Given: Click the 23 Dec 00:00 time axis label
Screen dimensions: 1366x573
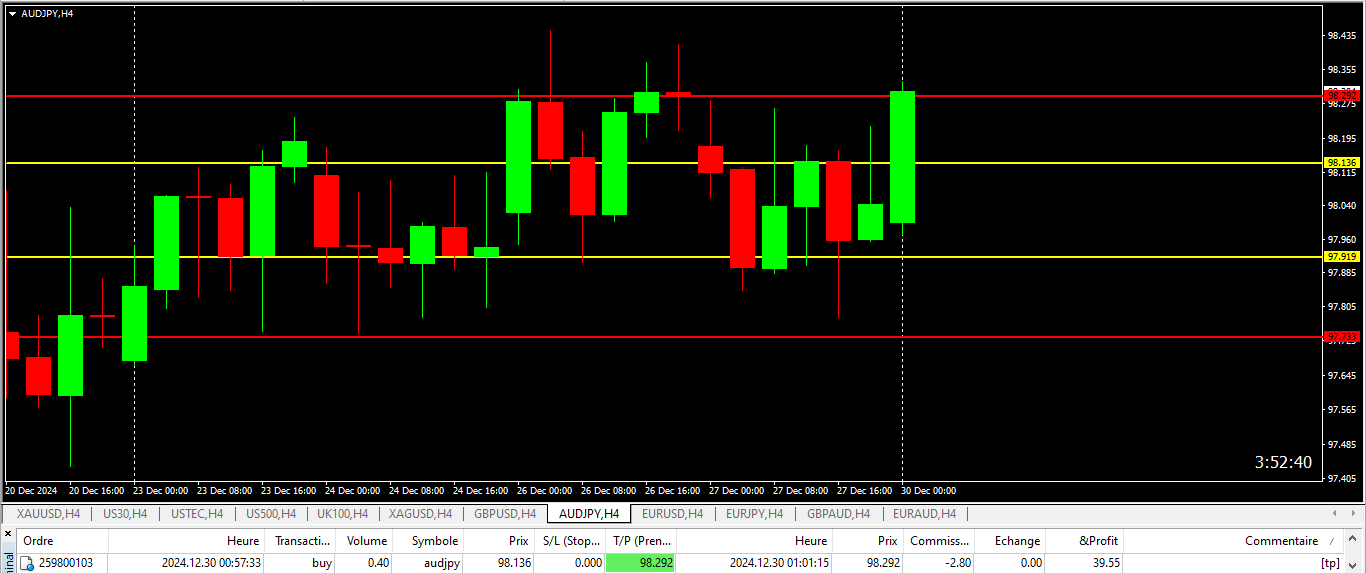Looking at the screenshot, I should click(x=161, y=491).
